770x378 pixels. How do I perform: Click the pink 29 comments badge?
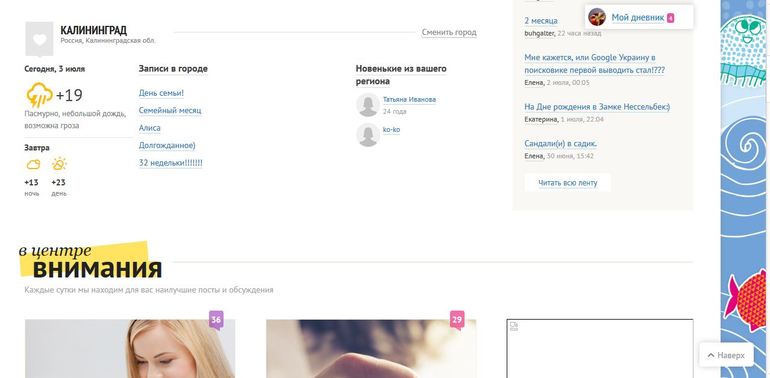click(457, 320)
